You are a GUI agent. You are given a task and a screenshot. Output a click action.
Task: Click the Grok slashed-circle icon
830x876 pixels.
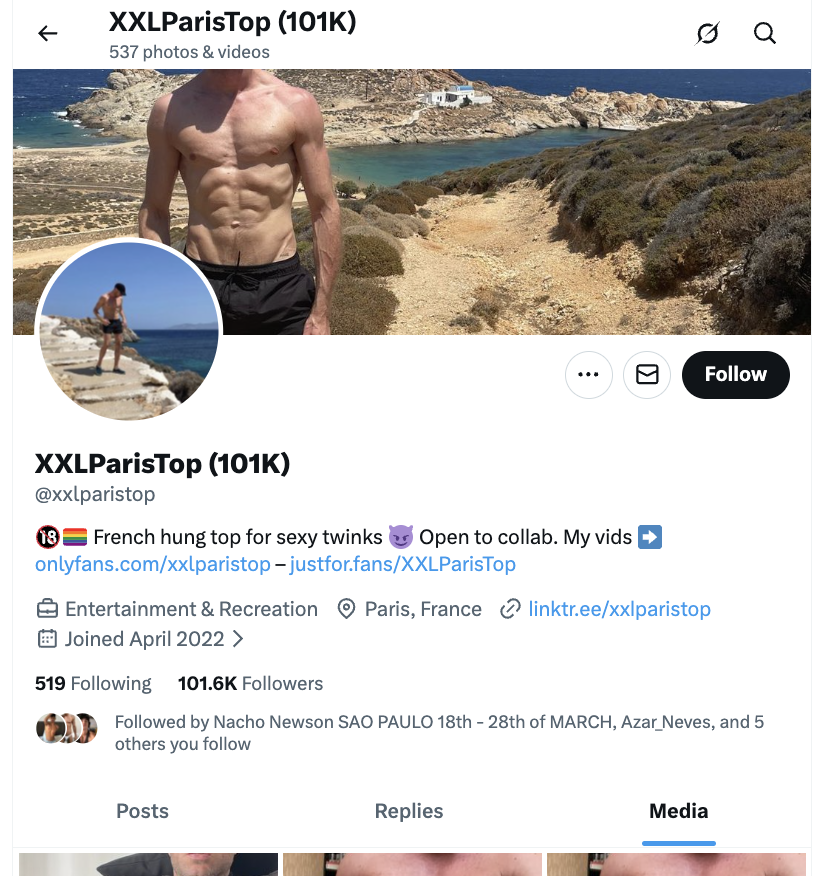pyautogui.click(x=708, y=34)
